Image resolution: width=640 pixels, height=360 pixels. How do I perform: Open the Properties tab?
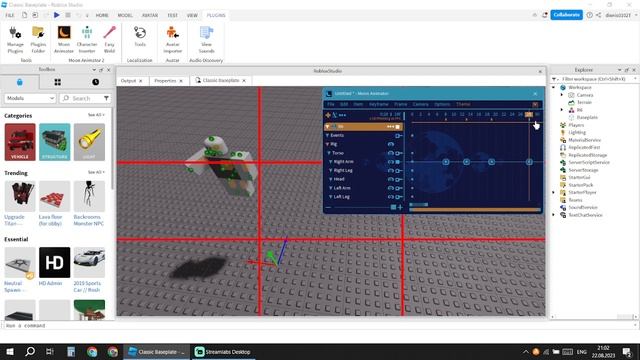pyautogui.click(x=165, y=81)
